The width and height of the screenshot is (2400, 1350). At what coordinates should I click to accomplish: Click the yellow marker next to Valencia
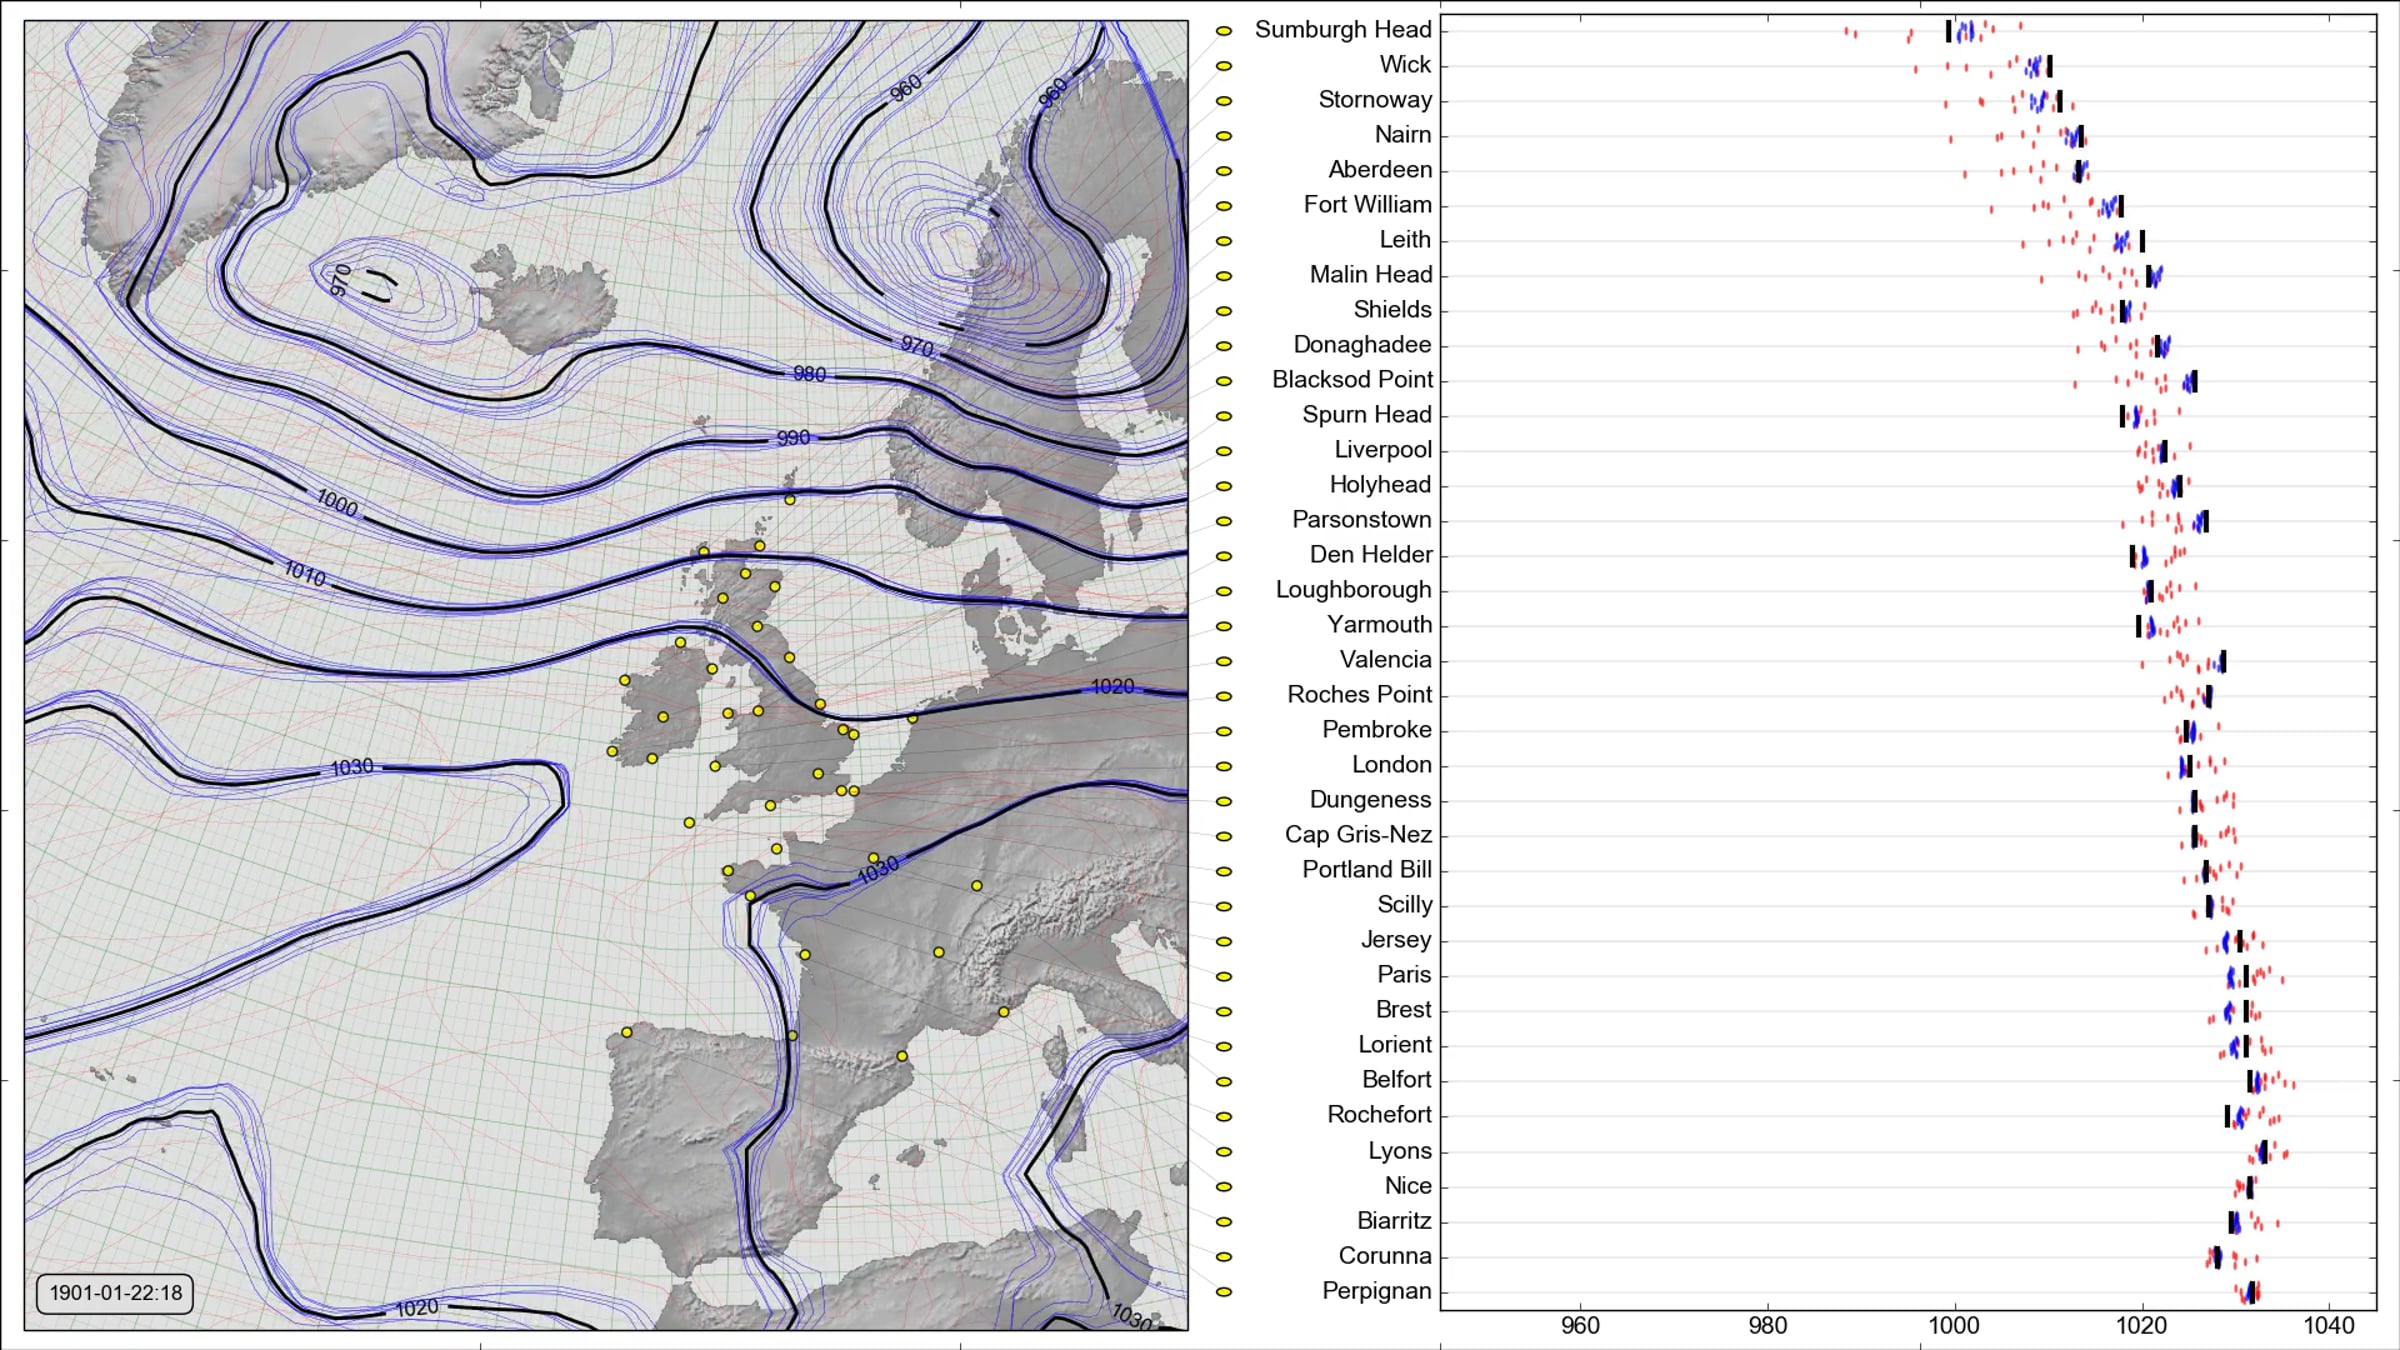point(1223,661)
